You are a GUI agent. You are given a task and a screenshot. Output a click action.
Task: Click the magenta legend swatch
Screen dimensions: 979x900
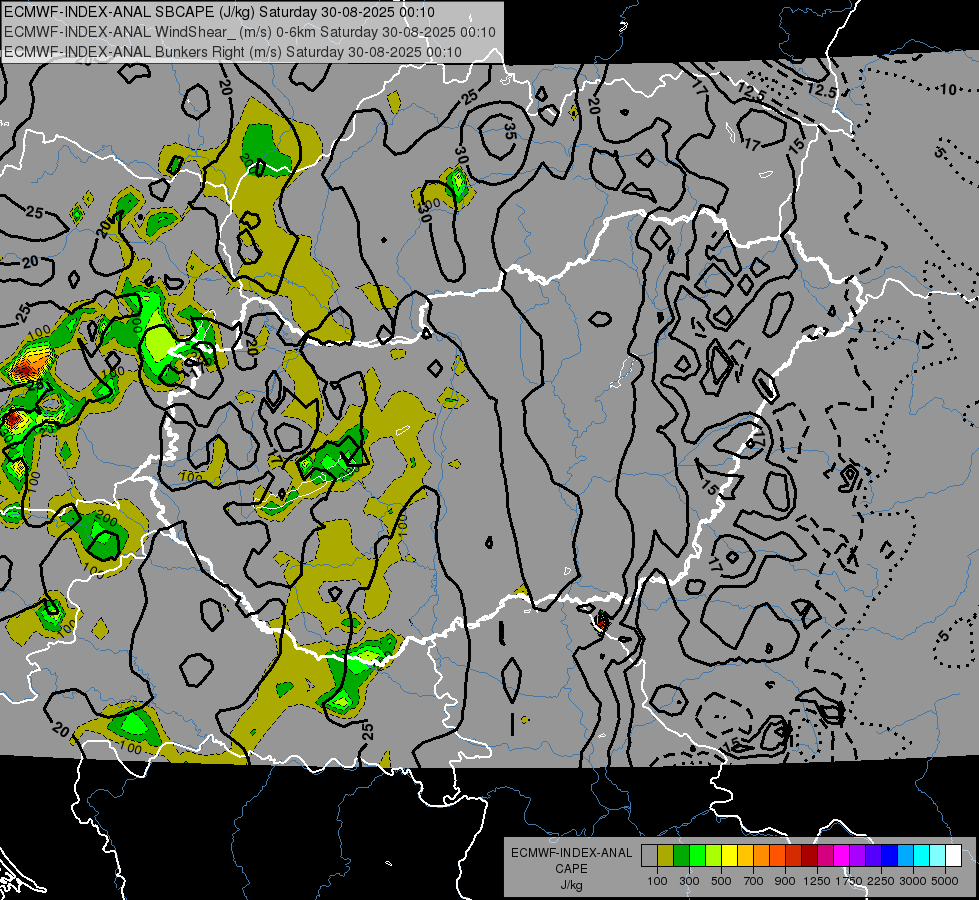click(x=842, y=856)
